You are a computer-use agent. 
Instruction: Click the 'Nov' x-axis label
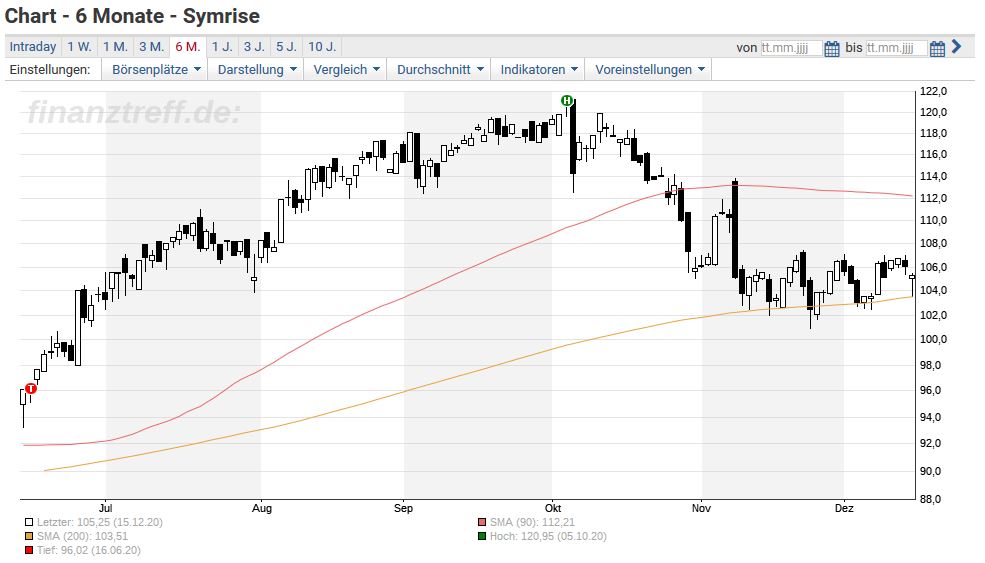[x=701, y=508]
